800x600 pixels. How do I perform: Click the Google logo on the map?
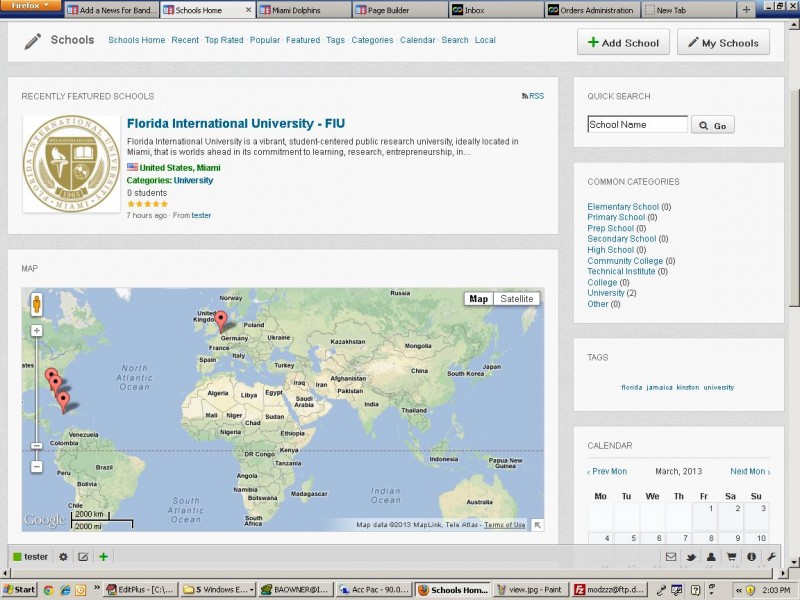tap(44, 520)
